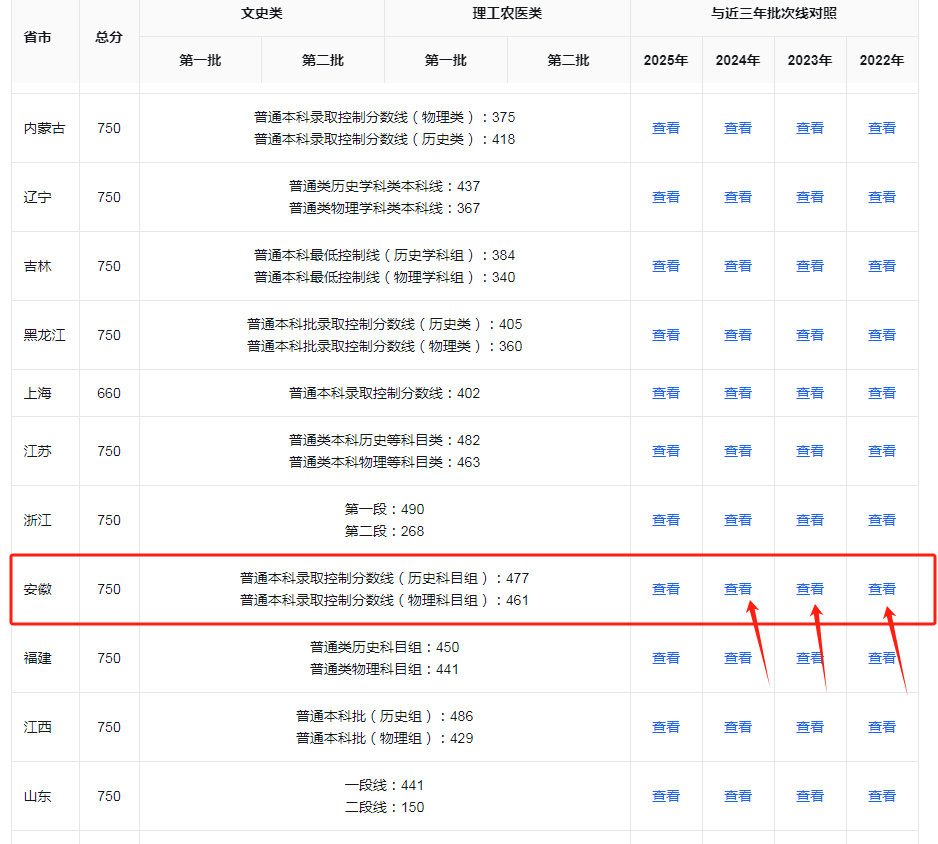View 辽宁 2023年 batch line
Screen dimensions: 938x844
click(810, 197)
